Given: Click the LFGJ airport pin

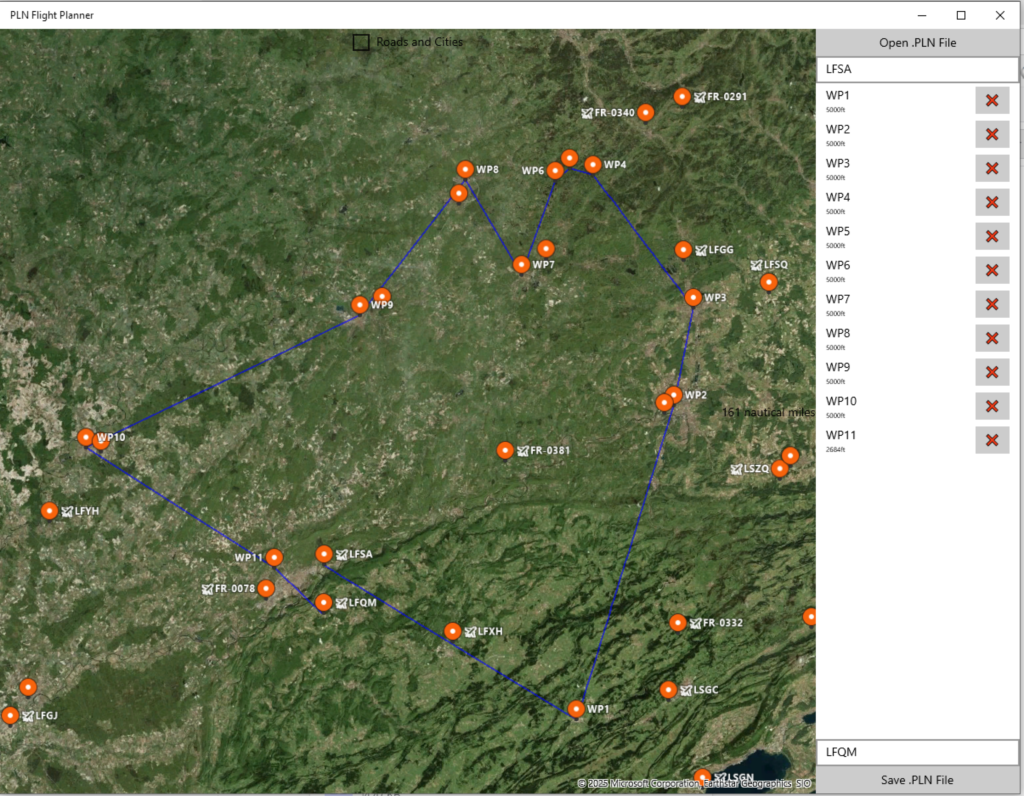Looking at the screenshot, I should [x=10, y=716].
